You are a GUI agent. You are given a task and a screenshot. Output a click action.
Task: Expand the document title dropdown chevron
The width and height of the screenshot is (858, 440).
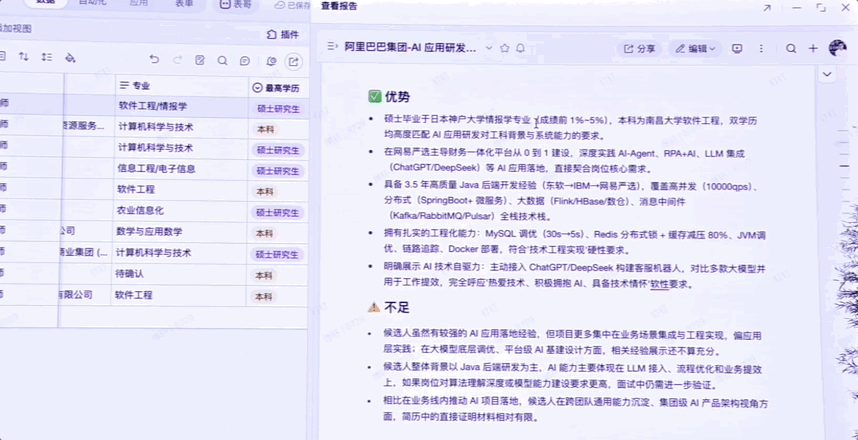click(x=489, y=48)
